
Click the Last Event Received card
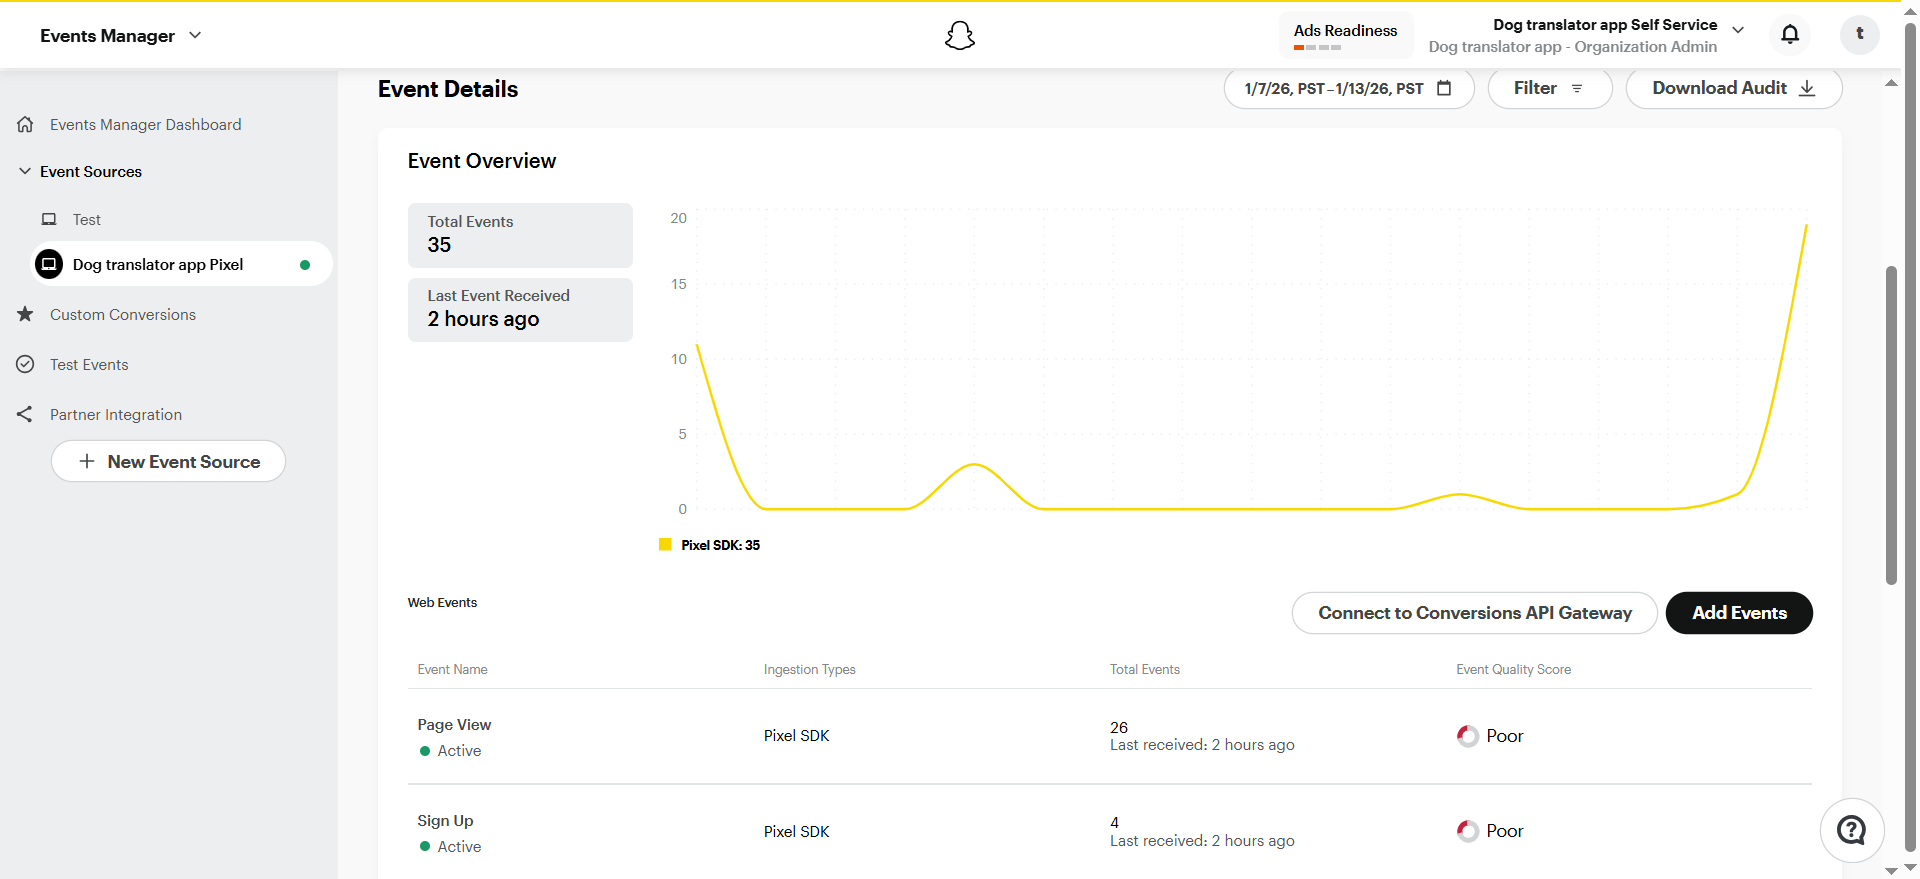[x=520, y=309]
